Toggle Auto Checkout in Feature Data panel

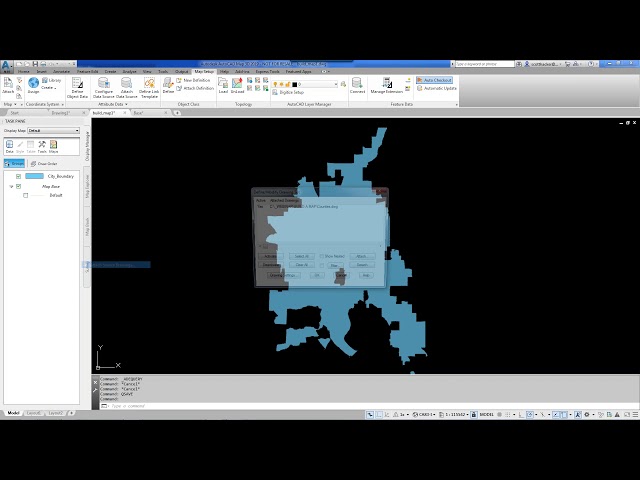434,80
